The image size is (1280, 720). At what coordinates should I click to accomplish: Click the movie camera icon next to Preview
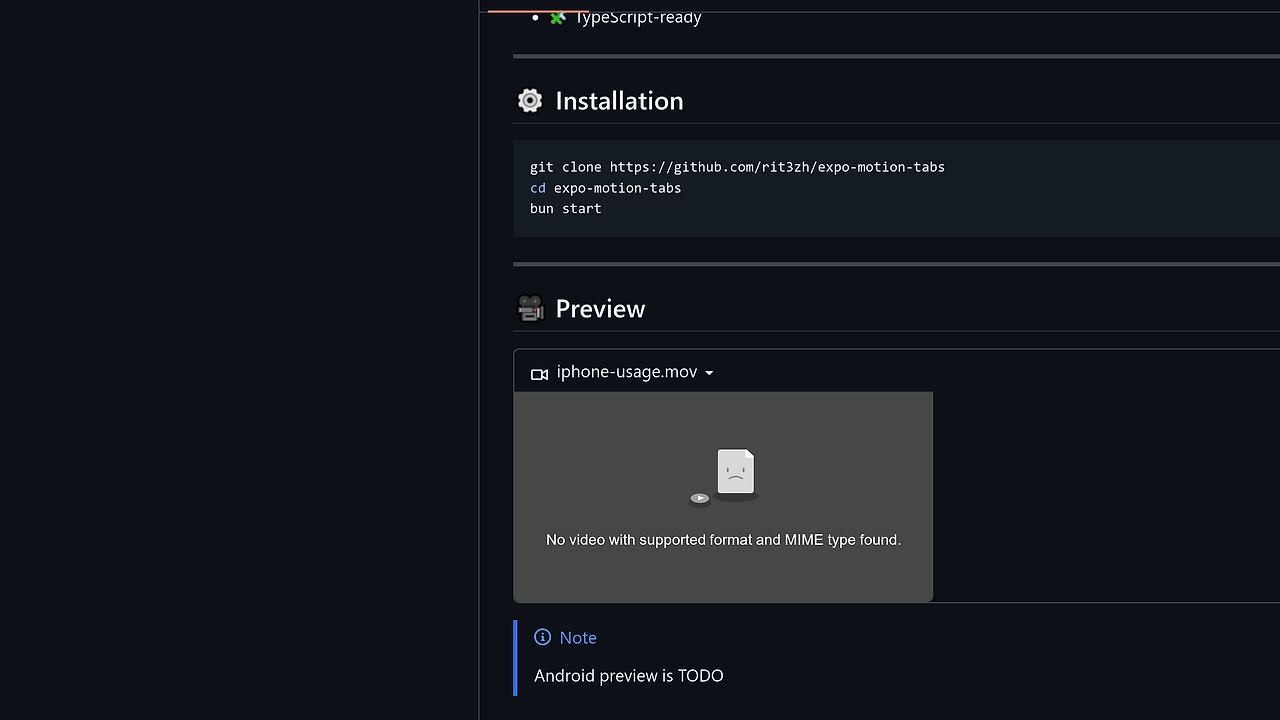pyautogui.click(x=530, y=308)
